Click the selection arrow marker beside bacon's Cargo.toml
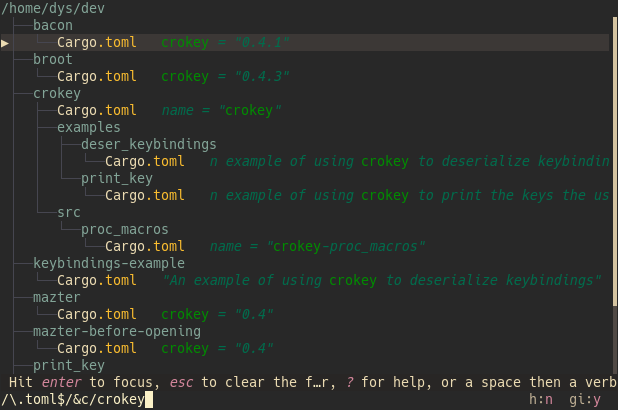Image resolution: width=618 pixels, height=410 pixels. 5,43
